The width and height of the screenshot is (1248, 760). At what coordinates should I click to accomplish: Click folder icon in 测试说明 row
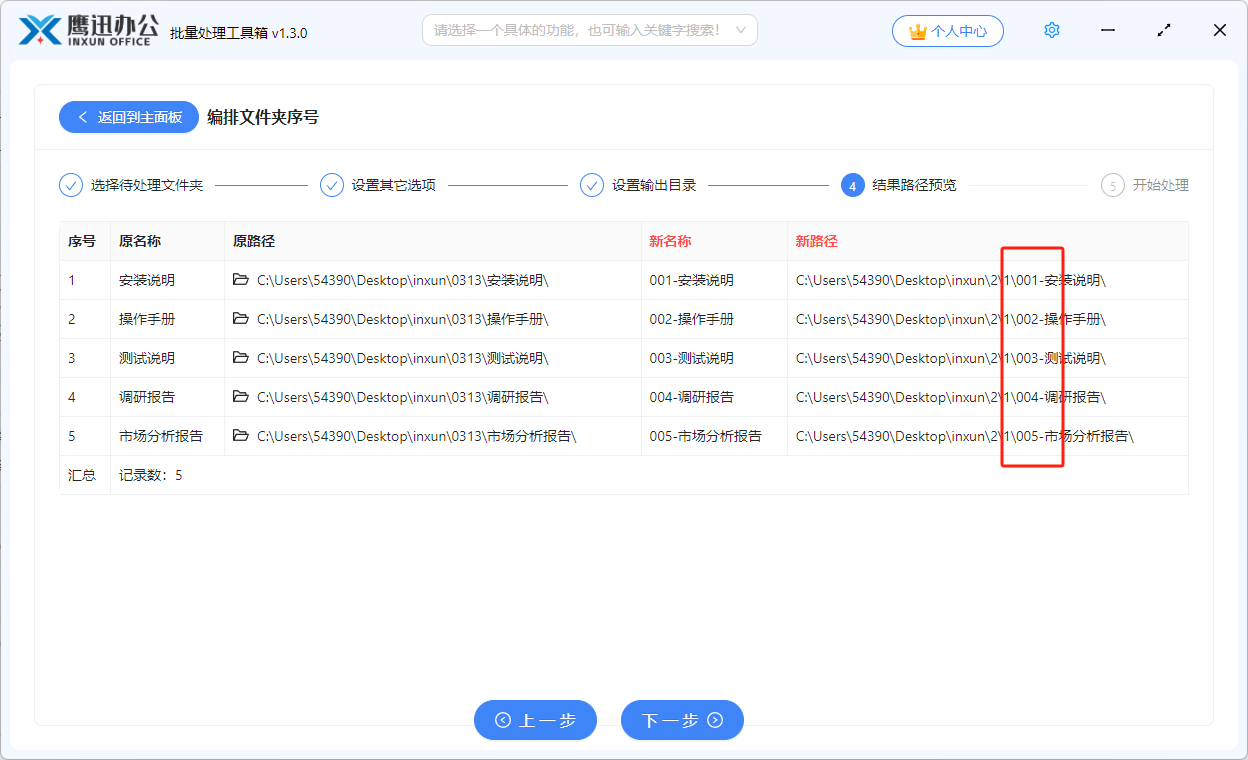tap(241, 358)
